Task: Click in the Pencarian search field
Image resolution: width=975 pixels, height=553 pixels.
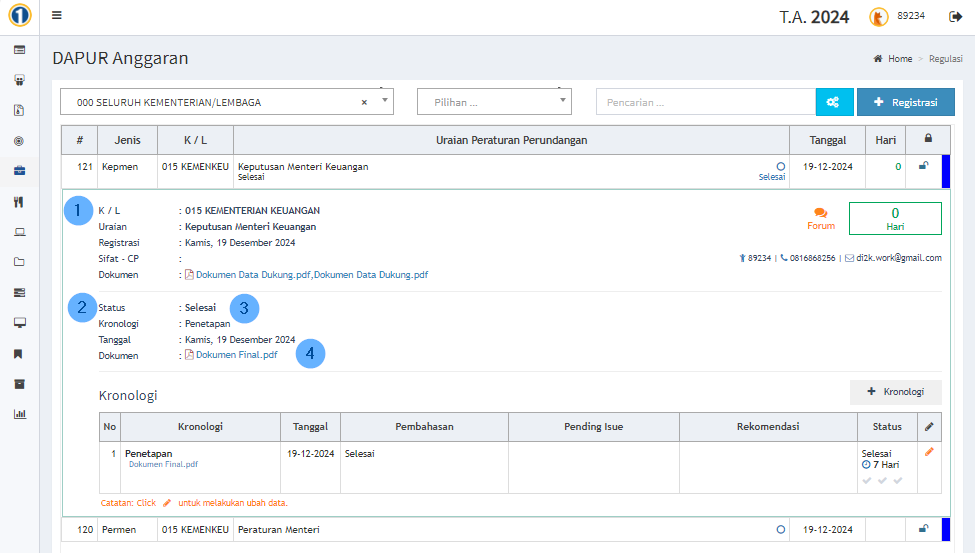Action: click(x=705, y=102)
